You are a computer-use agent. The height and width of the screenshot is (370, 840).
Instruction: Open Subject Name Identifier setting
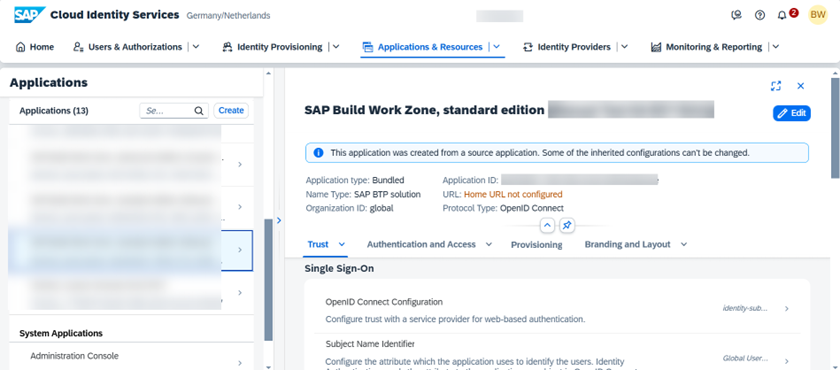pyautogui.click(x=557, y=352)
